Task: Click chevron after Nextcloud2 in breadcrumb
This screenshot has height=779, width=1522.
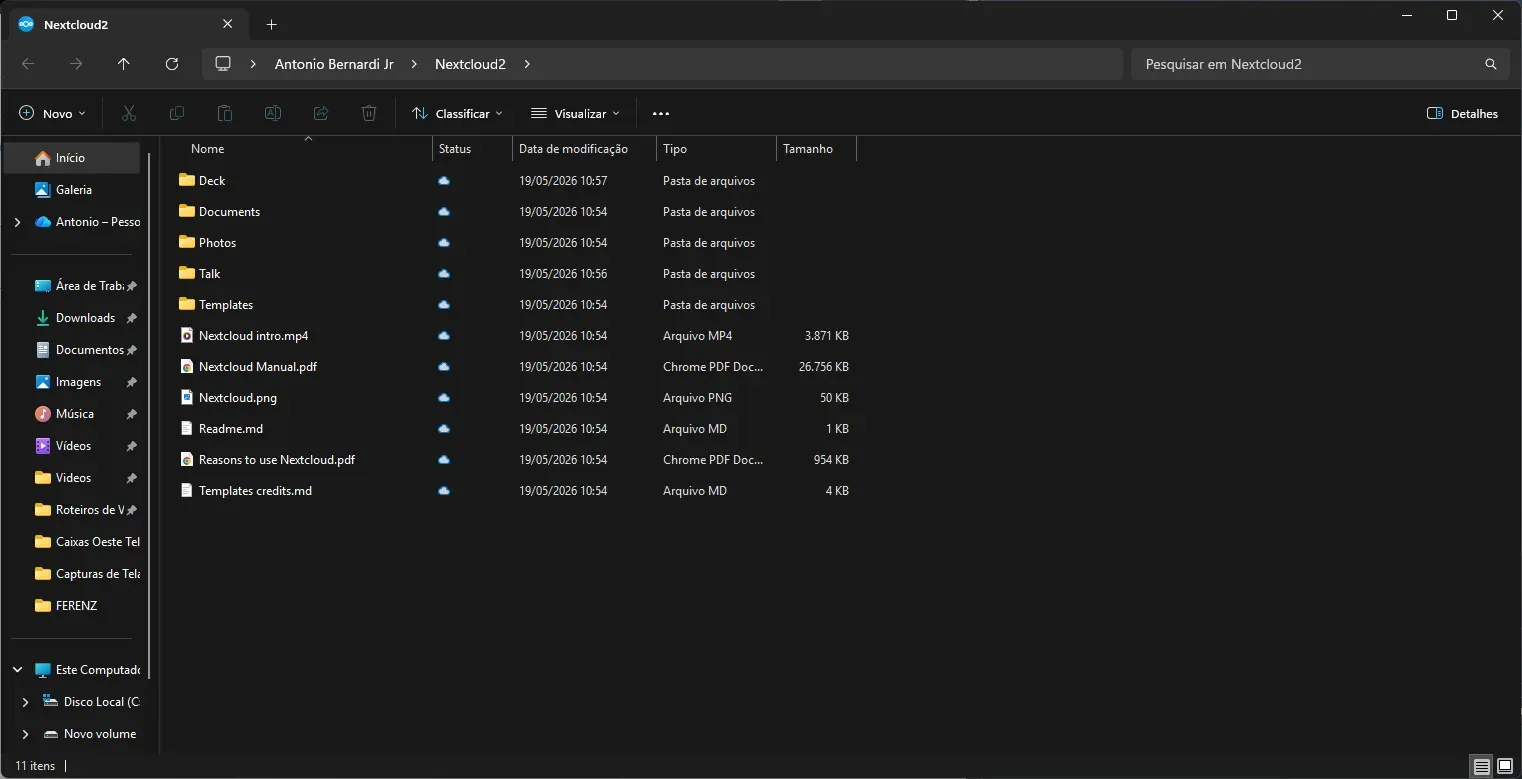Action: 527,64
